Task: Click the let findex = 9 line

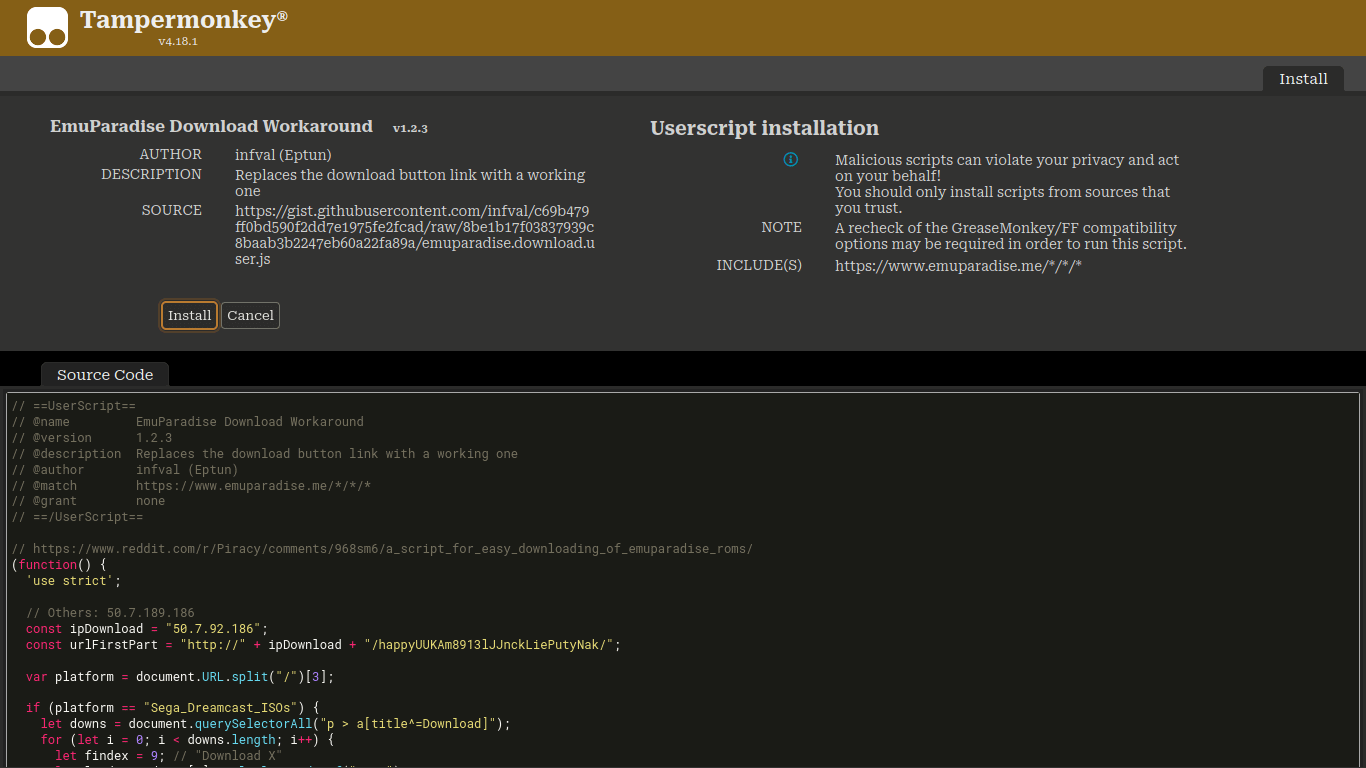Action: (x=169, y=756)
